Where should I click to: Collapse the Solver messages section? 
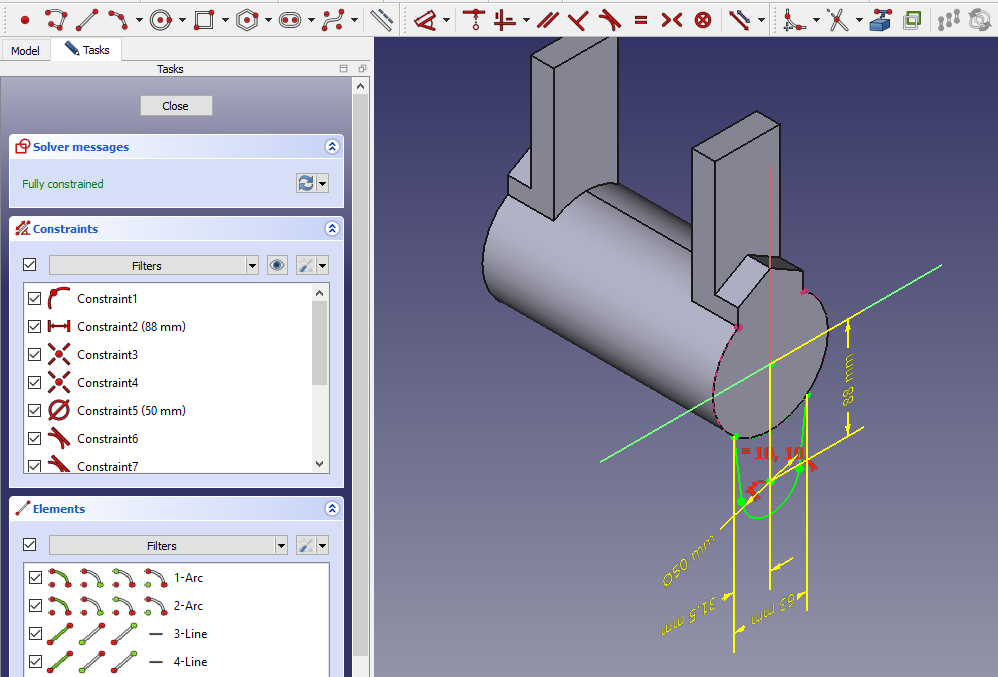click(x=332, y=147)
